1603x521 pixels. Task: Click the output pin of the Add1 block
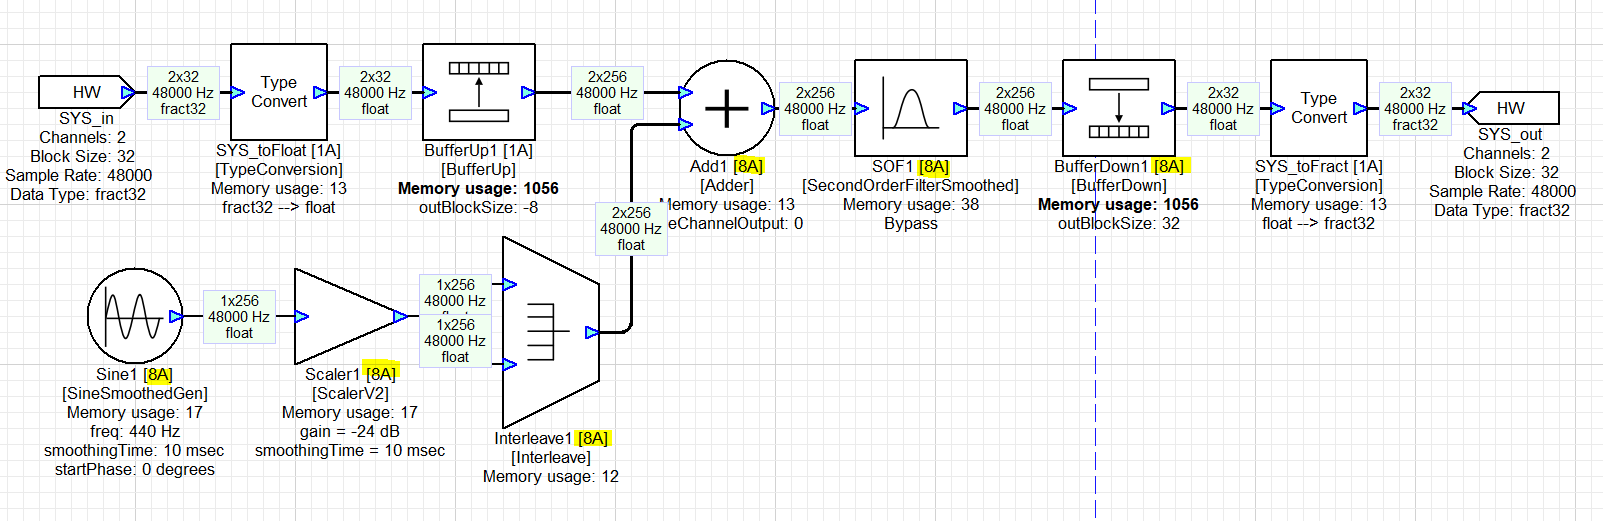tap(767, 108)
